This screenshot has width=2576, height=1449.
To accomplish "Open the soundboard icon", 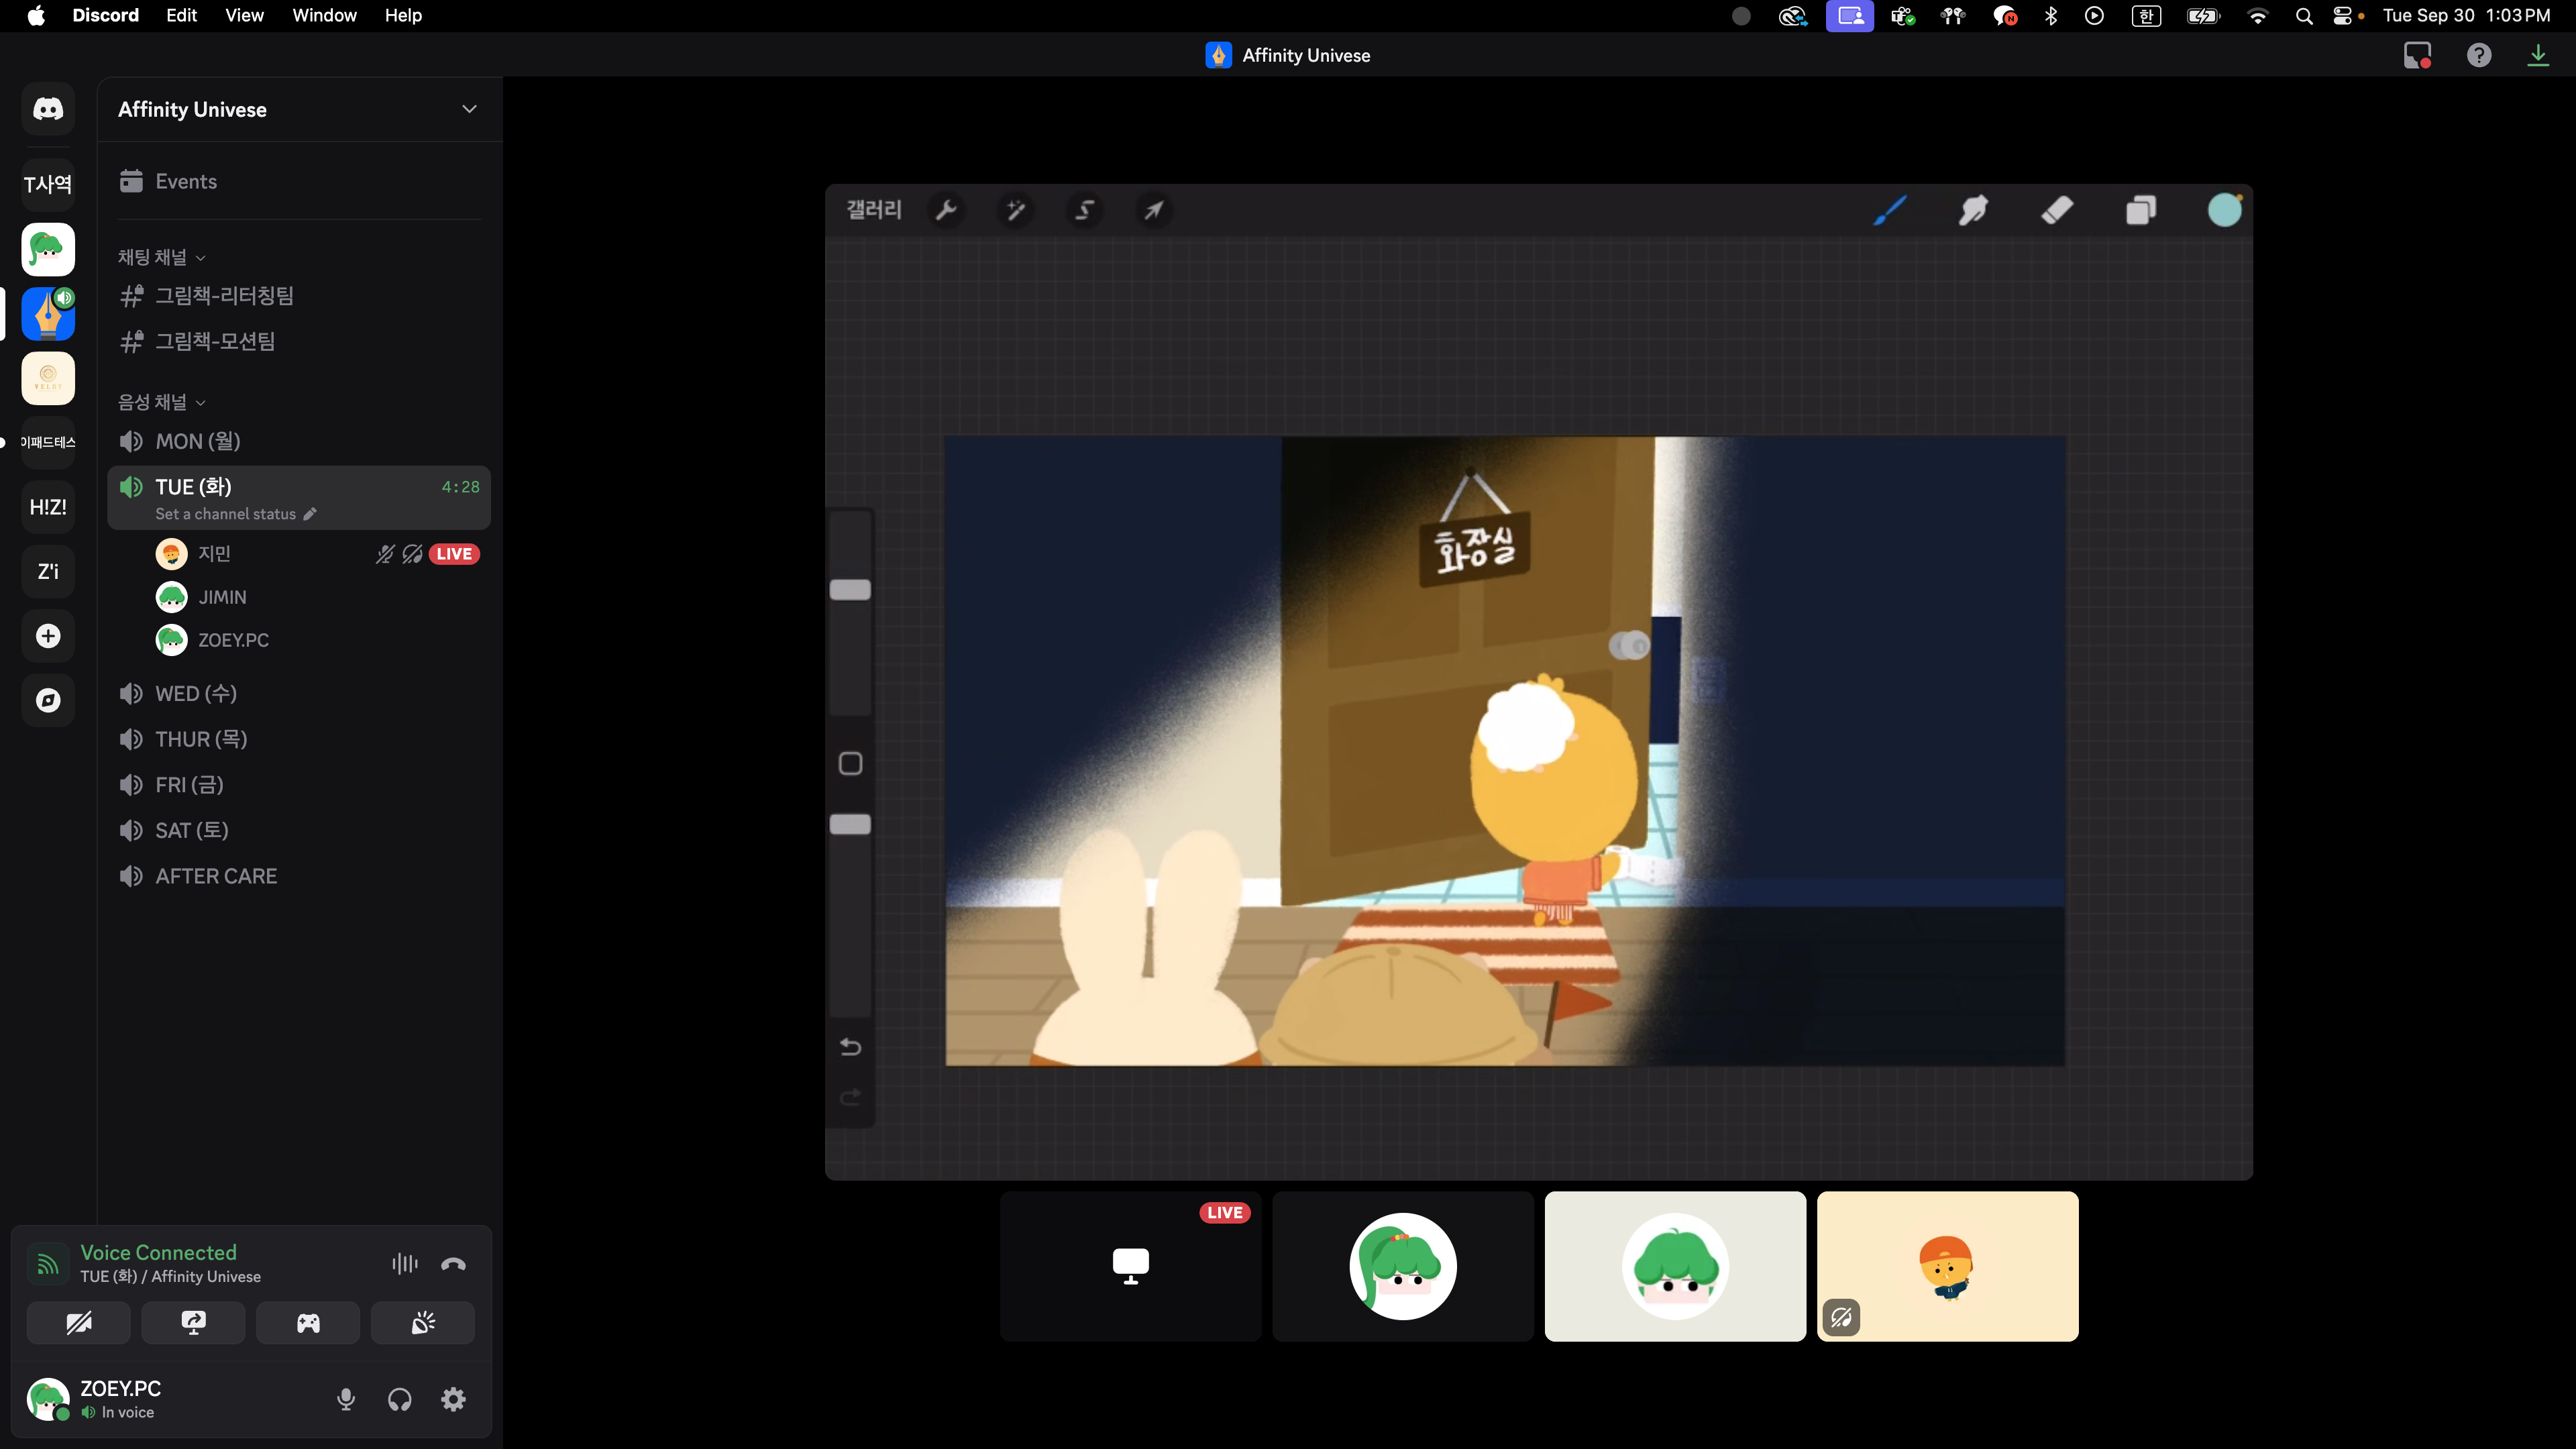I will point(423,1323).
